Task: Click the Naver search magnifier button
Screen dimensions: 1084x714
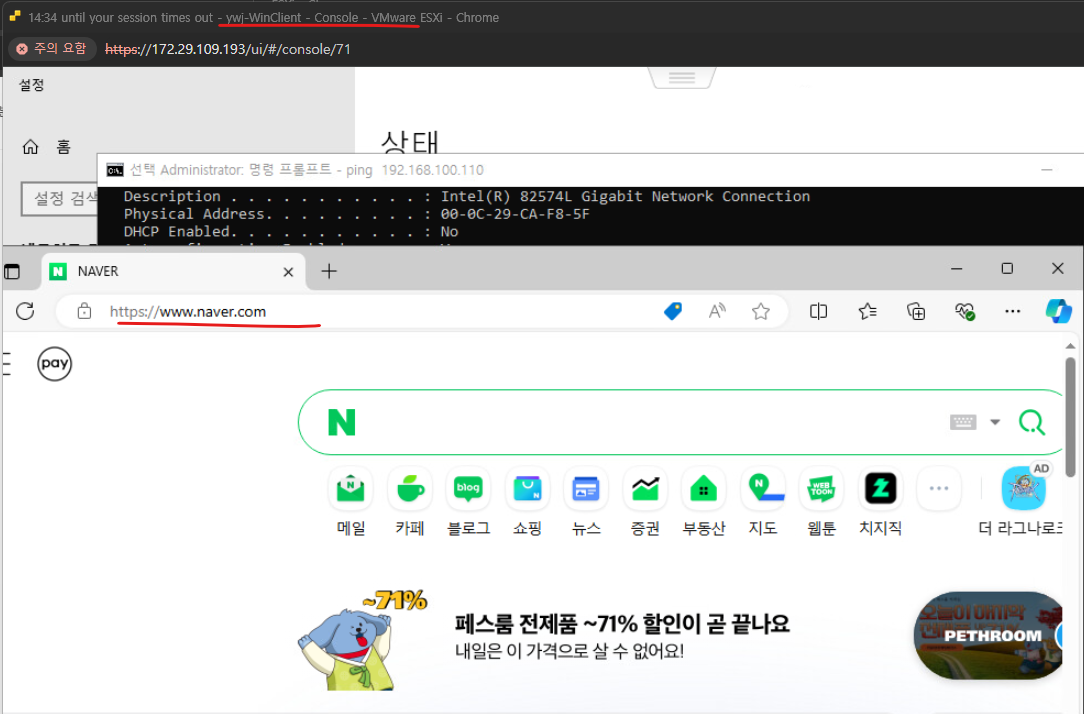Action: (x=1031, y=422)
